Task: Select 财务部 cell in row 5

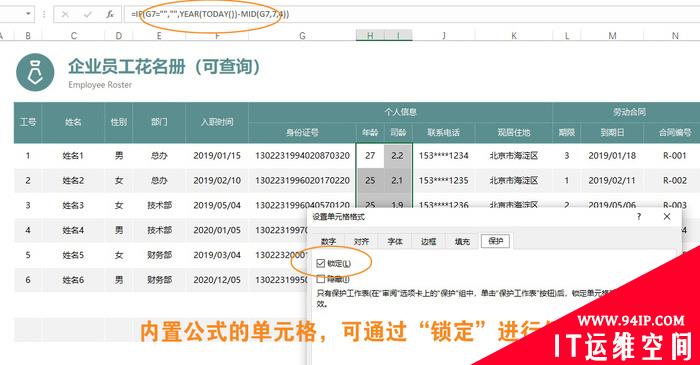Action: [x=159, y=255]
